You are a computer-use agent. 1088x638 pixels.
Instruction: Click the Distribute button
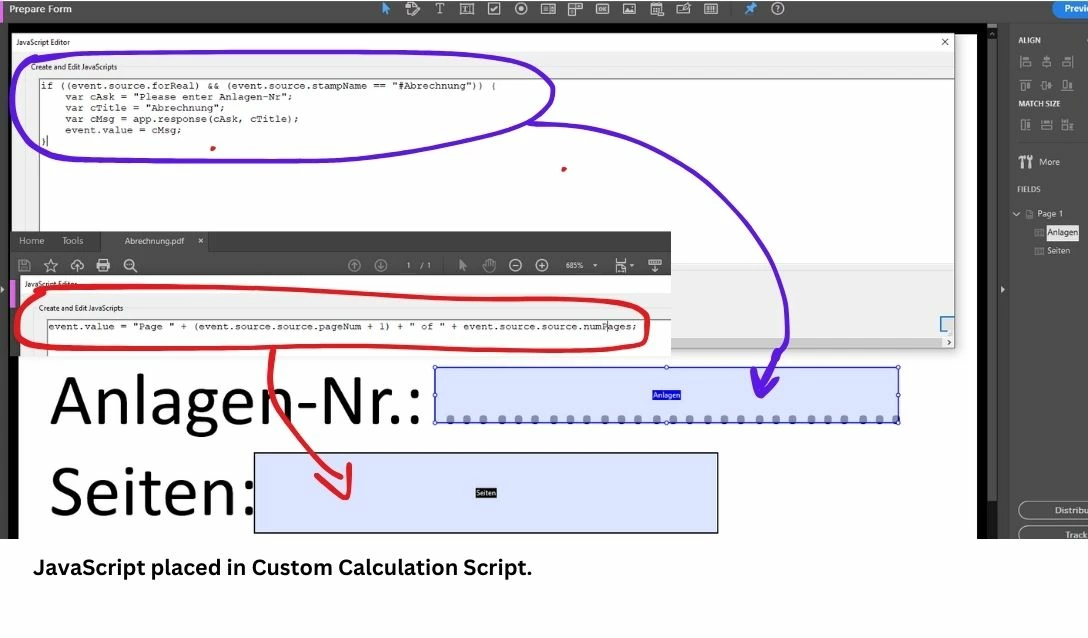pos(1053,510)
